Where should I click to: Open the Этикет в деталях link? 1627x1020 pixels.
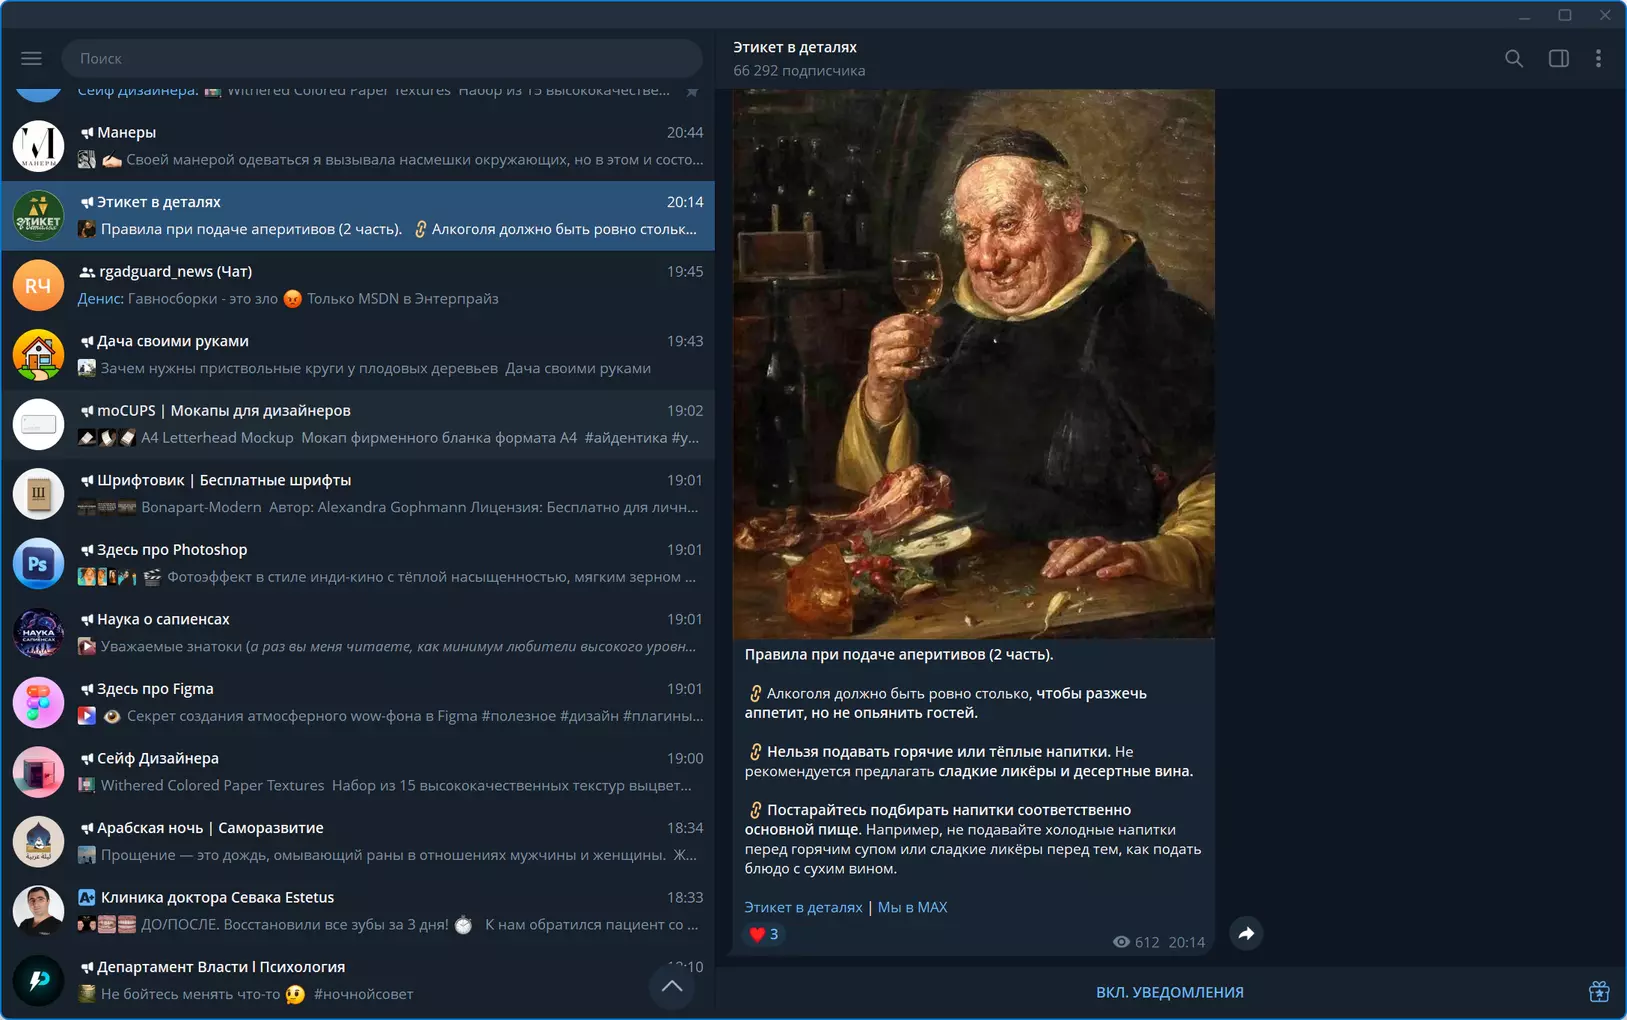pos(803,907)
